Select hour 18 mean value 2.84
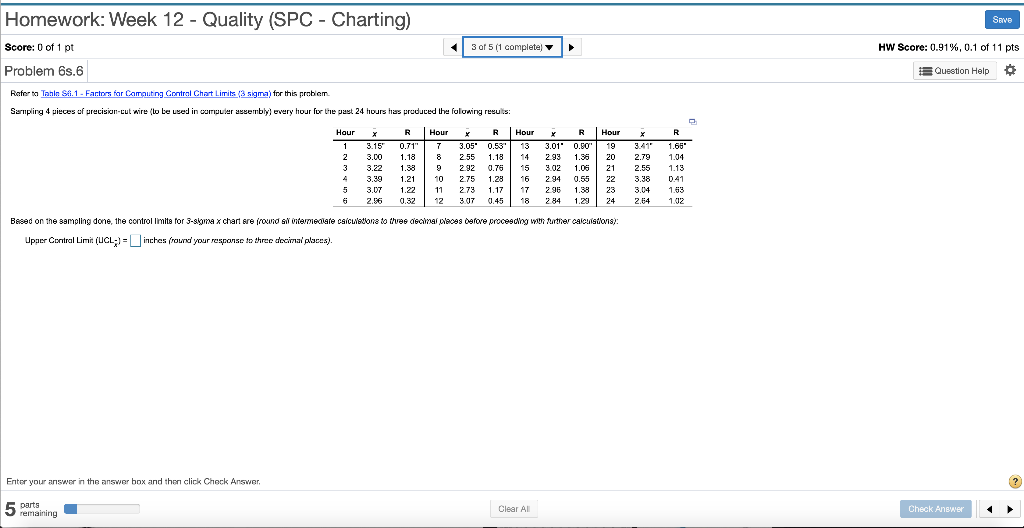This screenshot has width=1024, height=528. 553,201
